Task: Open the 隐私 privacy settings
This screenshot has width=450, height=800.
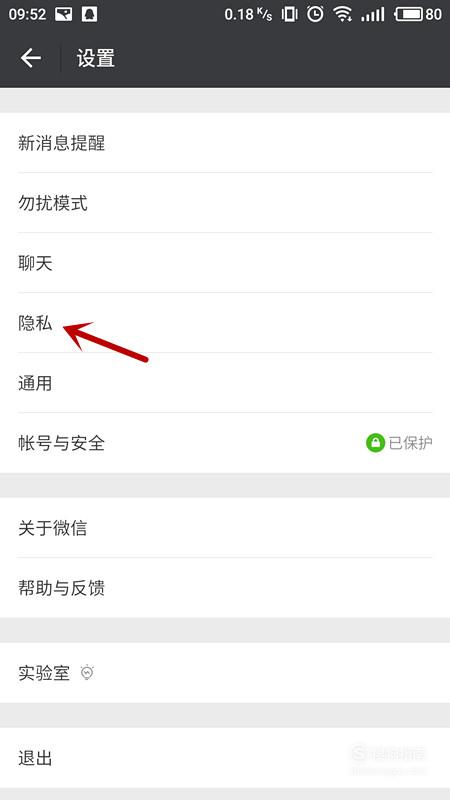Action: pyautogui.click(x=225, y=323)
